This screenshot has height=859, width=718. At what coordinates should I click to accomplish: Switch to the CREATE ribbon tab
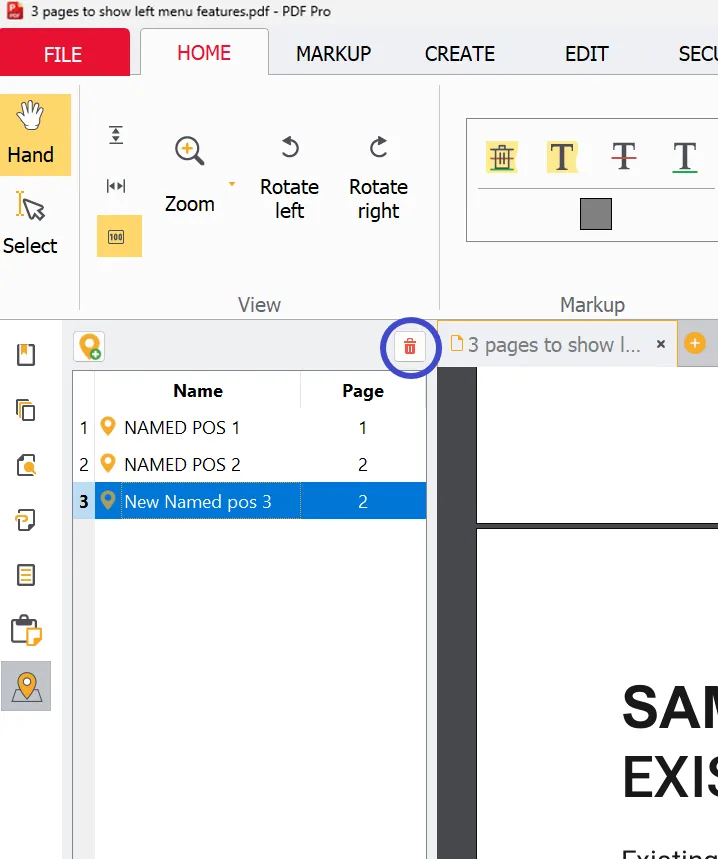tap(460, 54)
